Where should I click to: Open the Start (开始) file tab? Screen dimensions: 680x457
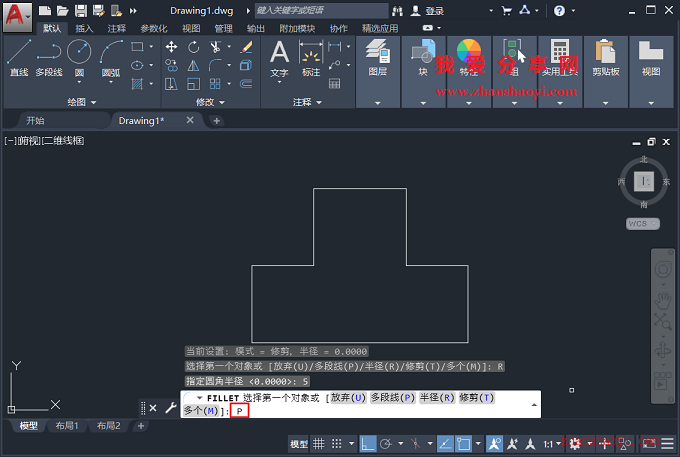click(x=36, y=121)
